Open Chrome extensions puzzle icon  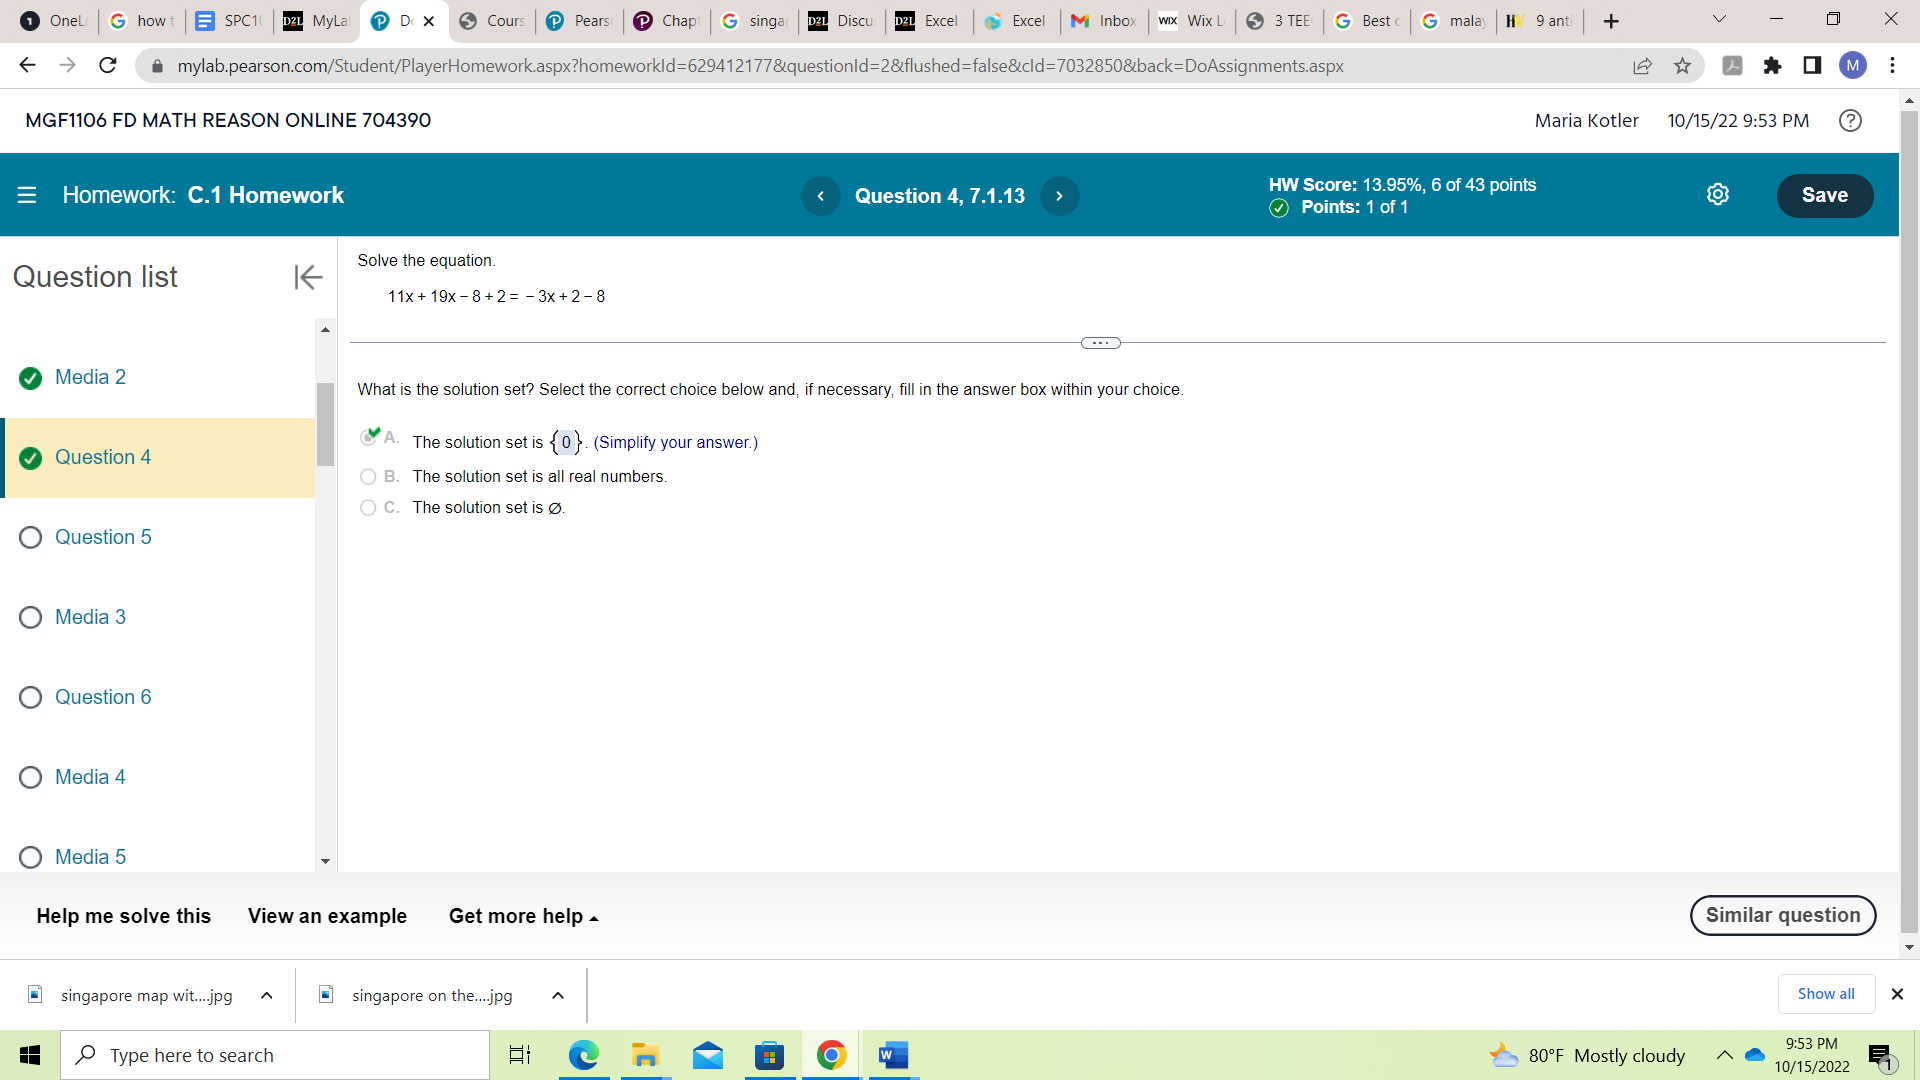tap(1772, 66)
